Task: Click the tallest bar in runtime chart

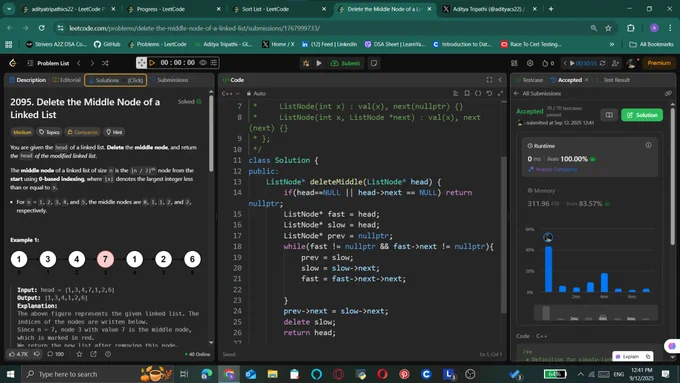Action: [549, 269]
